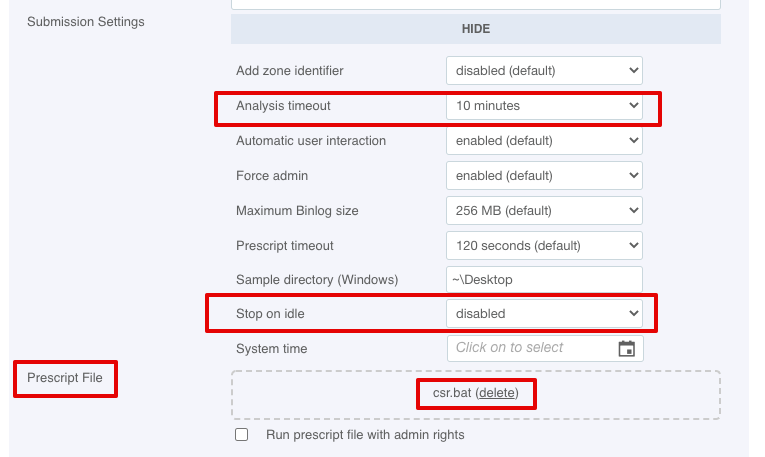Open Maximum Binlog size dropdown
Image resolution: width=765 pixels, height=457 pixels.
coord(544,211)
